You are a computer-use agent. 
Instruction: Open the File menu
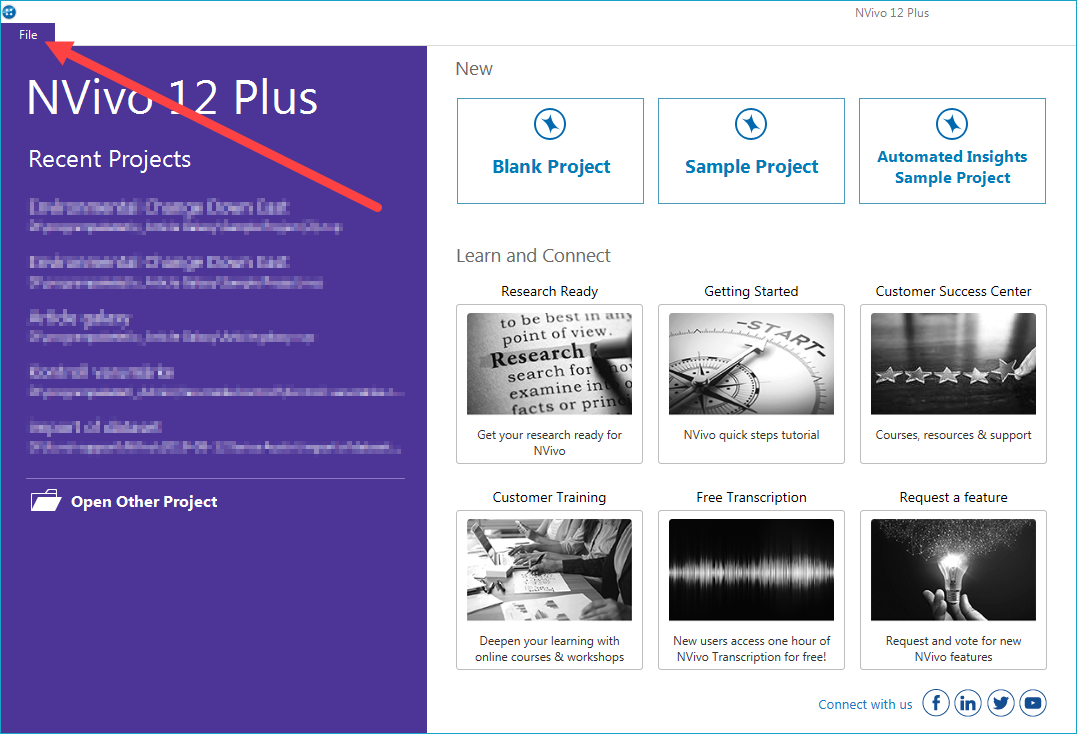click(28, 35)
